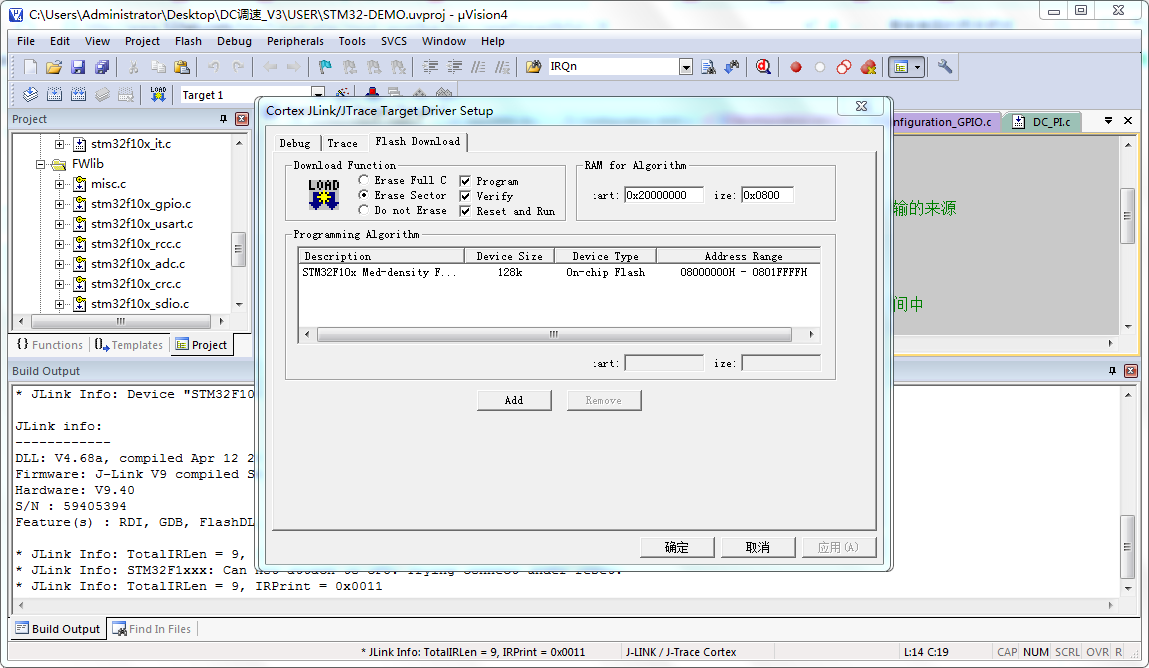Viewport: 1149px width, 668px height.
Task: Click the Incremental Find icon
Action: (x=732, y=67)
